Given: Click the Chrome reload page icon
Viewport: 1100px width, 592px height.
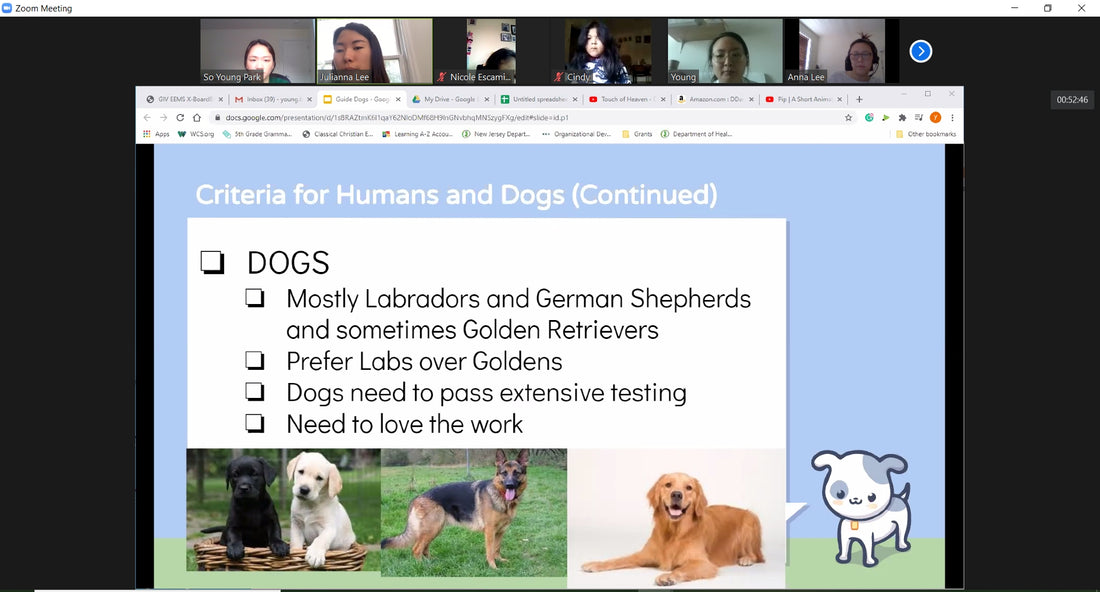Looking at the screenshot, I should click(180, 117).
